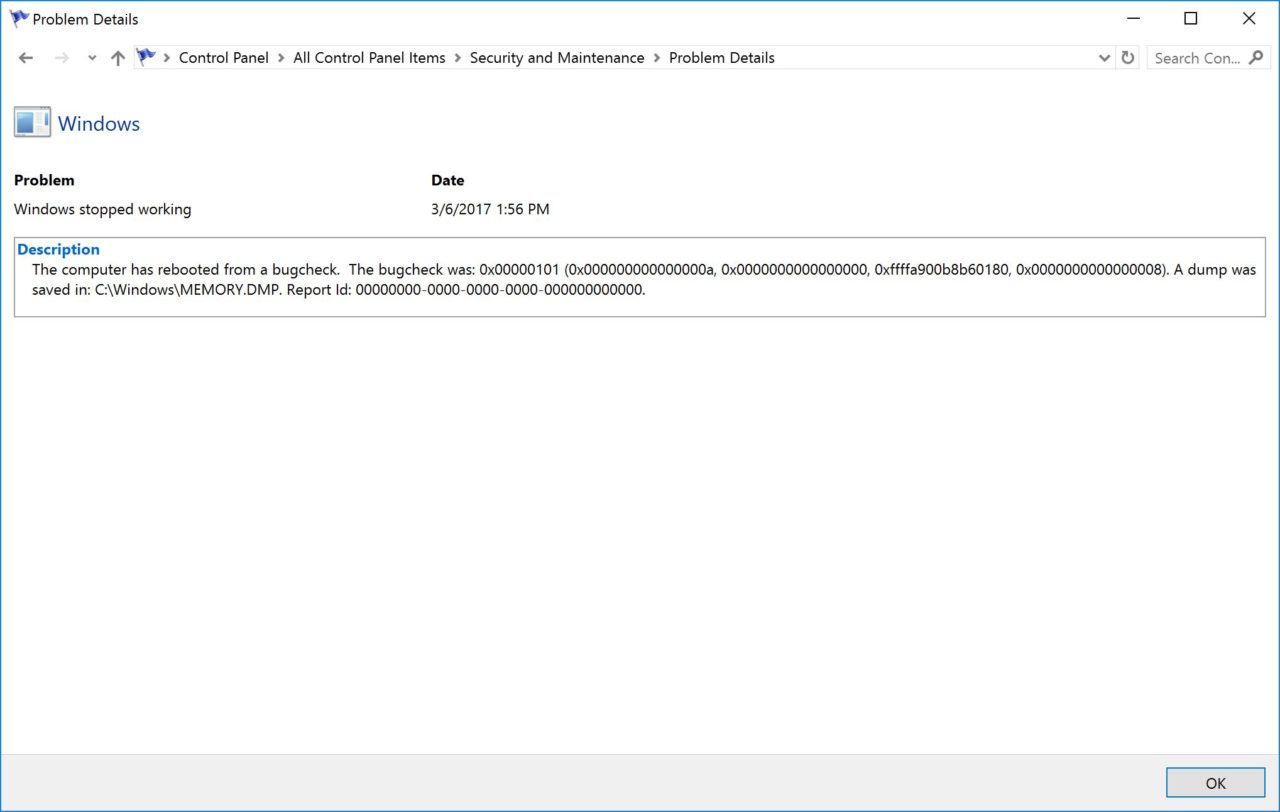Click the search magnifier icon
Screen dimensions: 1280x812
tap(1257, 58)
